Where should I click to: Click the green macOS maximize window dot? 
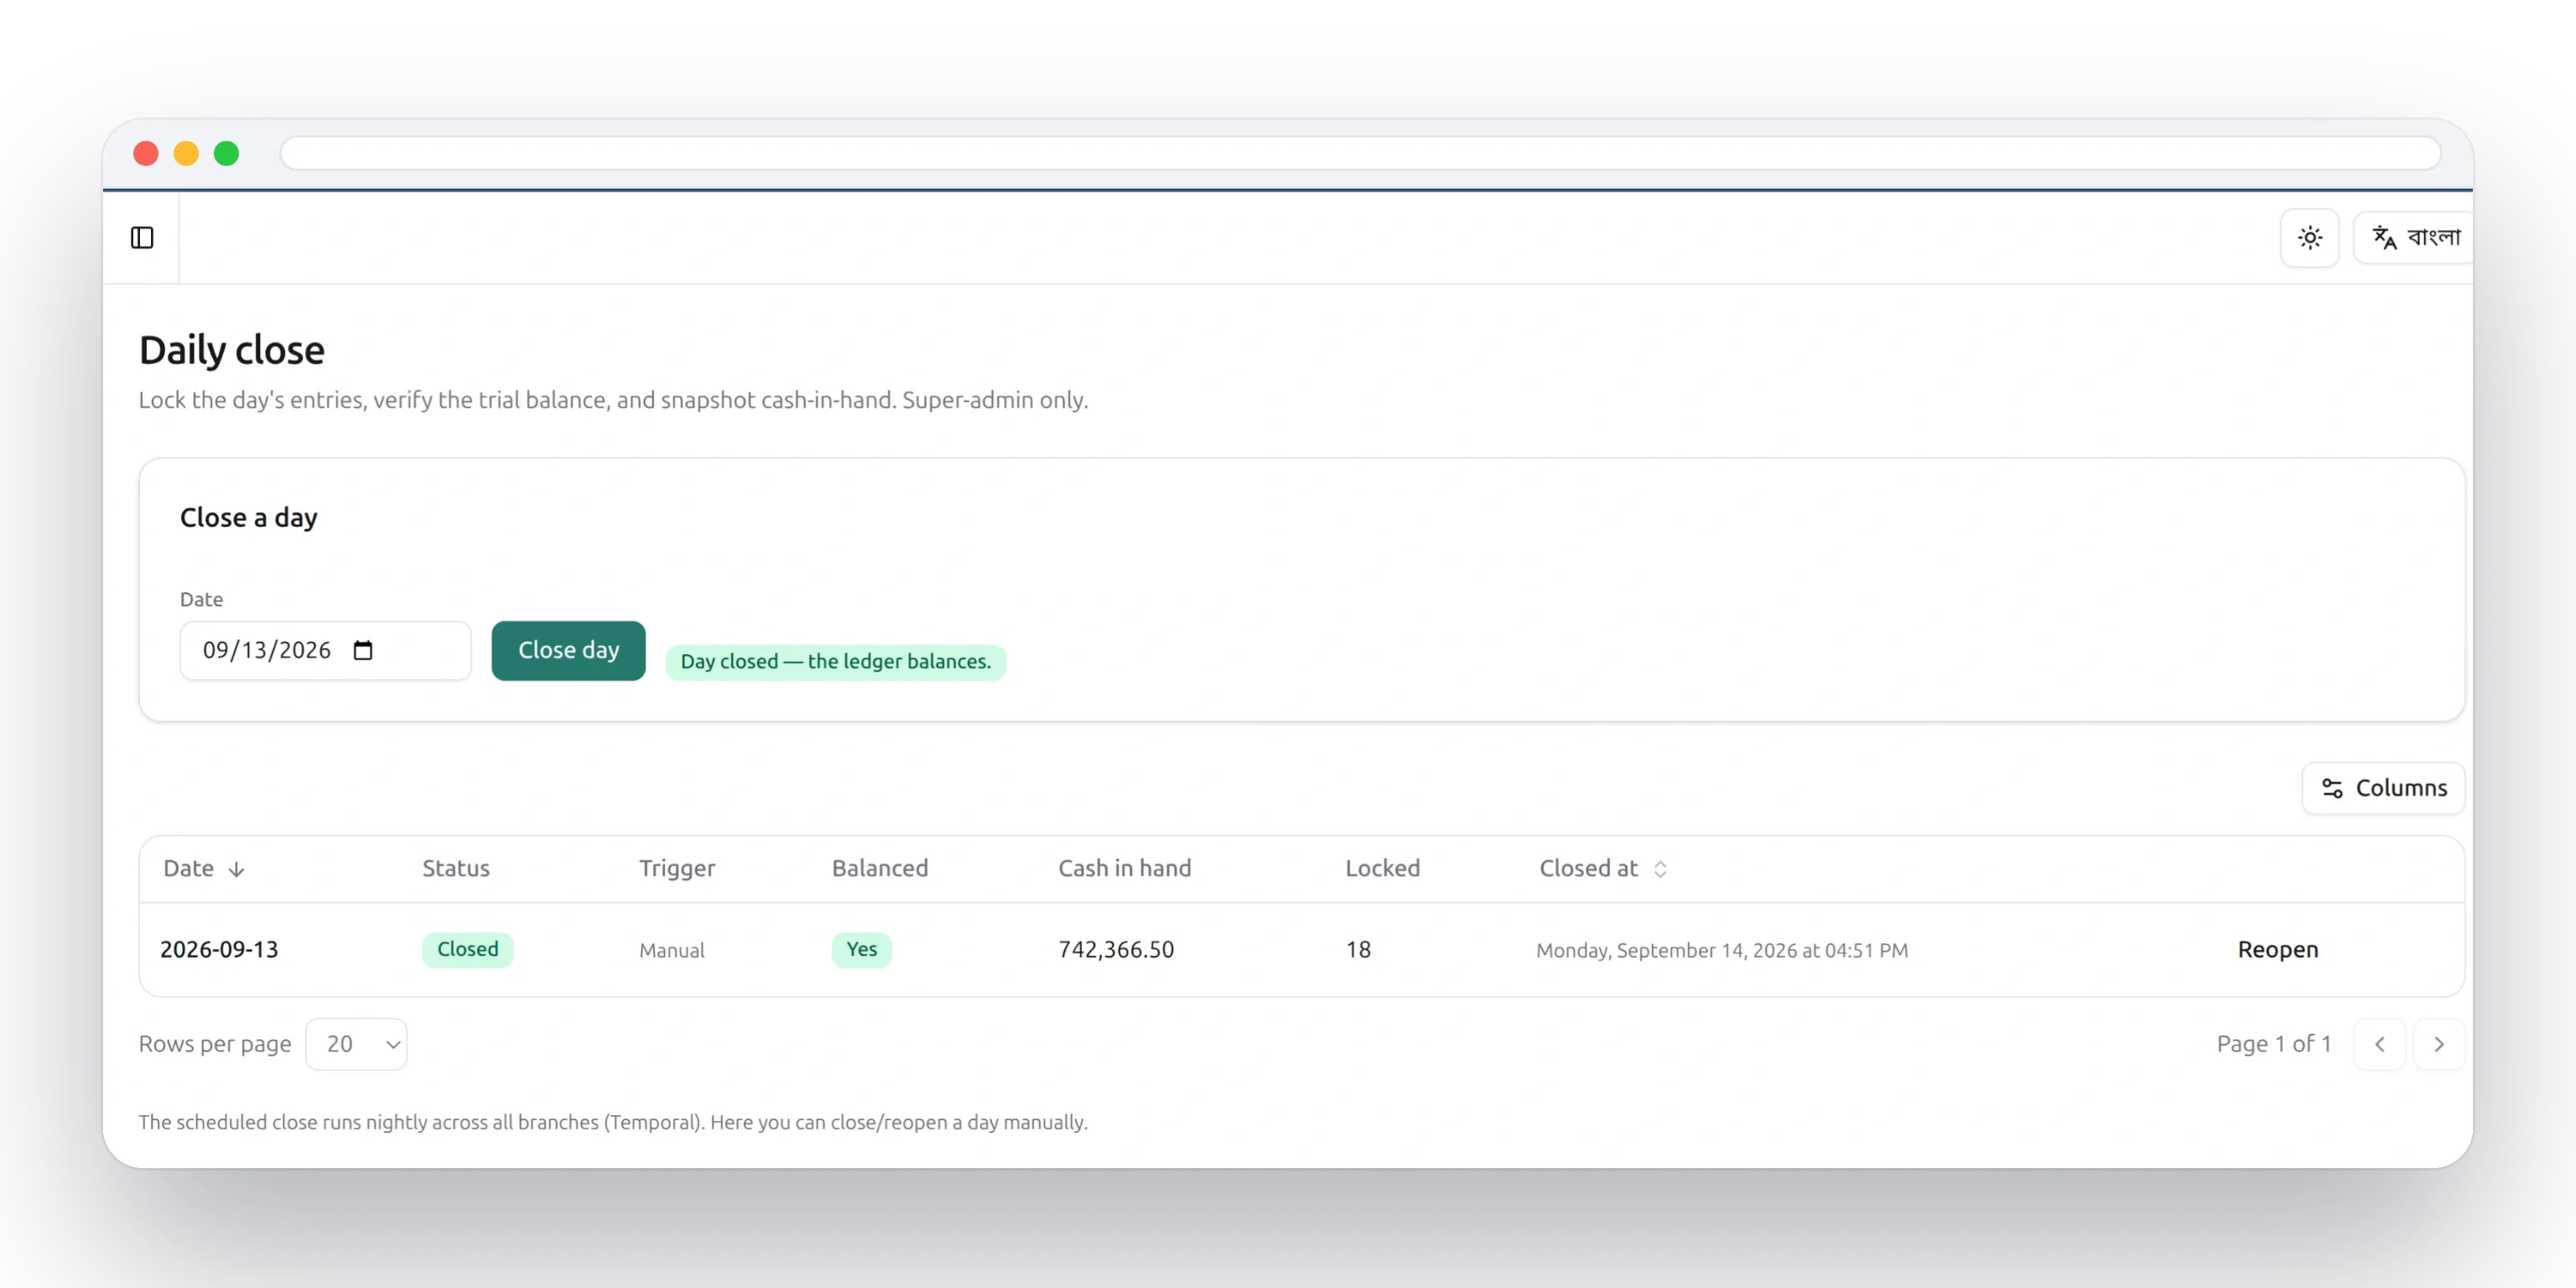[227, 153]
